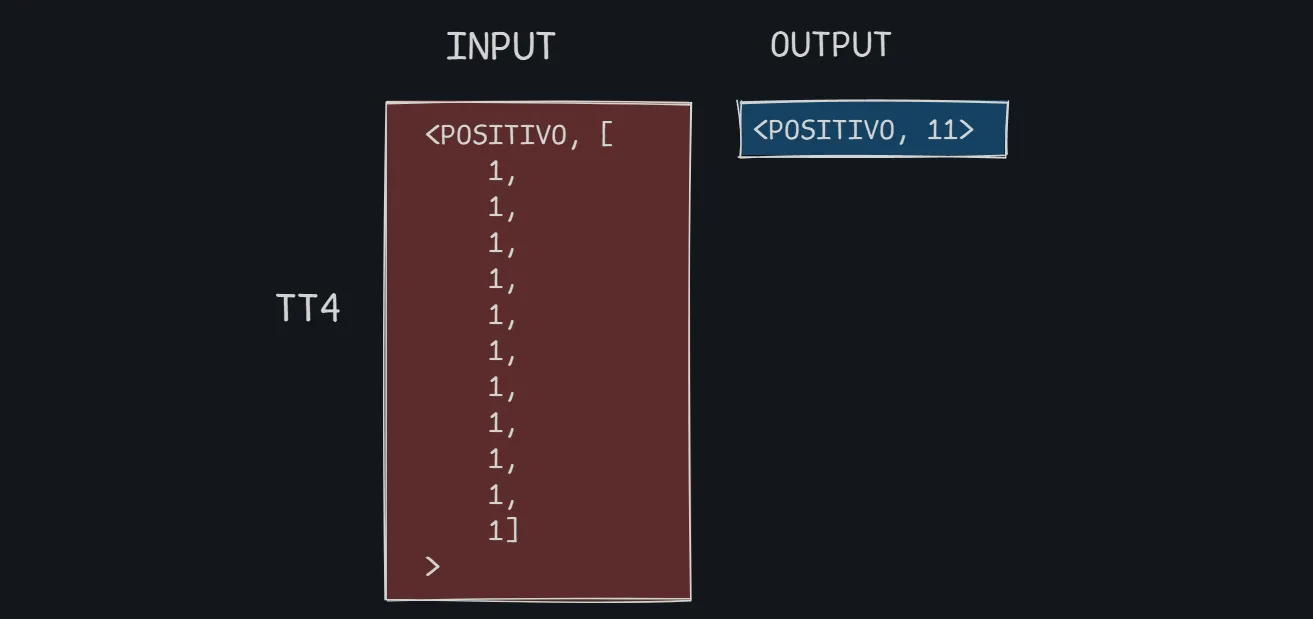The image size is (1313, 619).
Task: Select the eighth 1 in the list
Action: click(x=495, y=424)
